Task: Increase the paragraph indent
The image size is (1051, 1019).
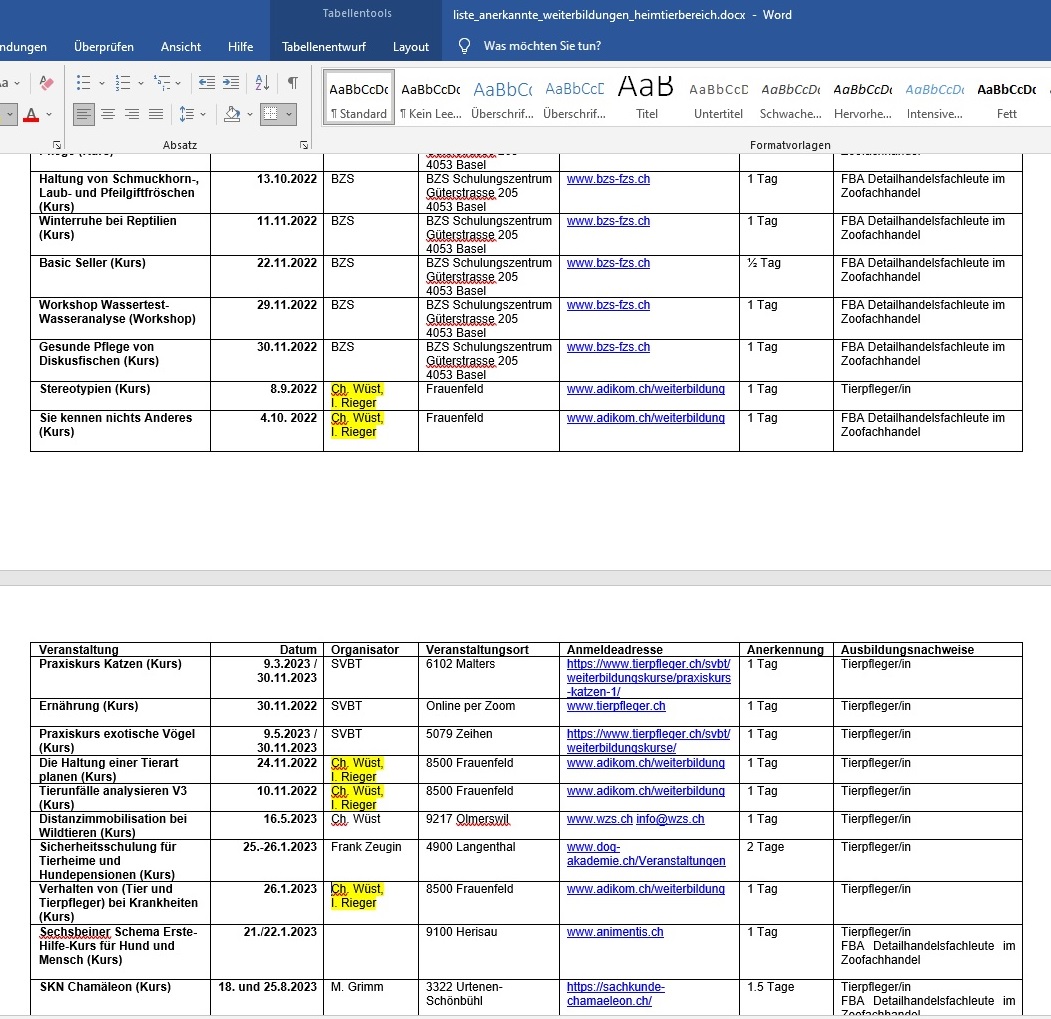Action: 231,82
